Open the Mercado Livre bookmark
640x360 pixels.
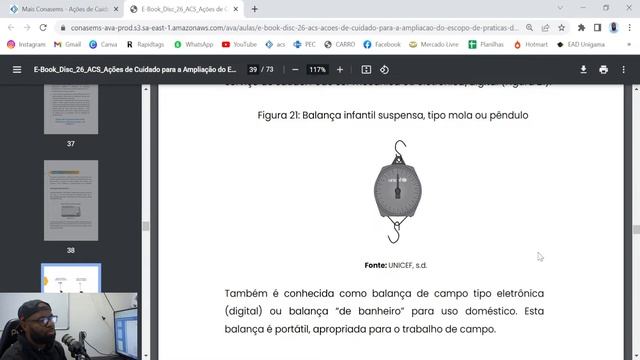tap(434, 44)
